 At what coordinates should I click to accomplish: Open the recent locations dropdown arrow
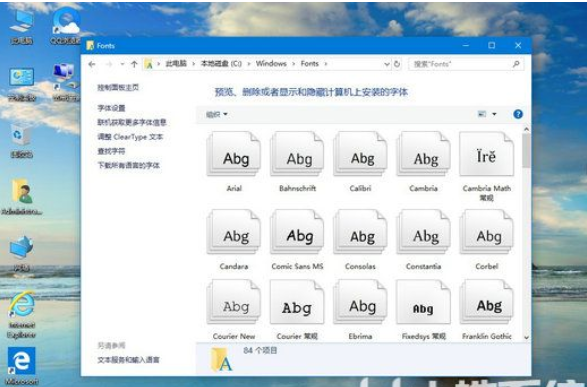coord(122,64)
